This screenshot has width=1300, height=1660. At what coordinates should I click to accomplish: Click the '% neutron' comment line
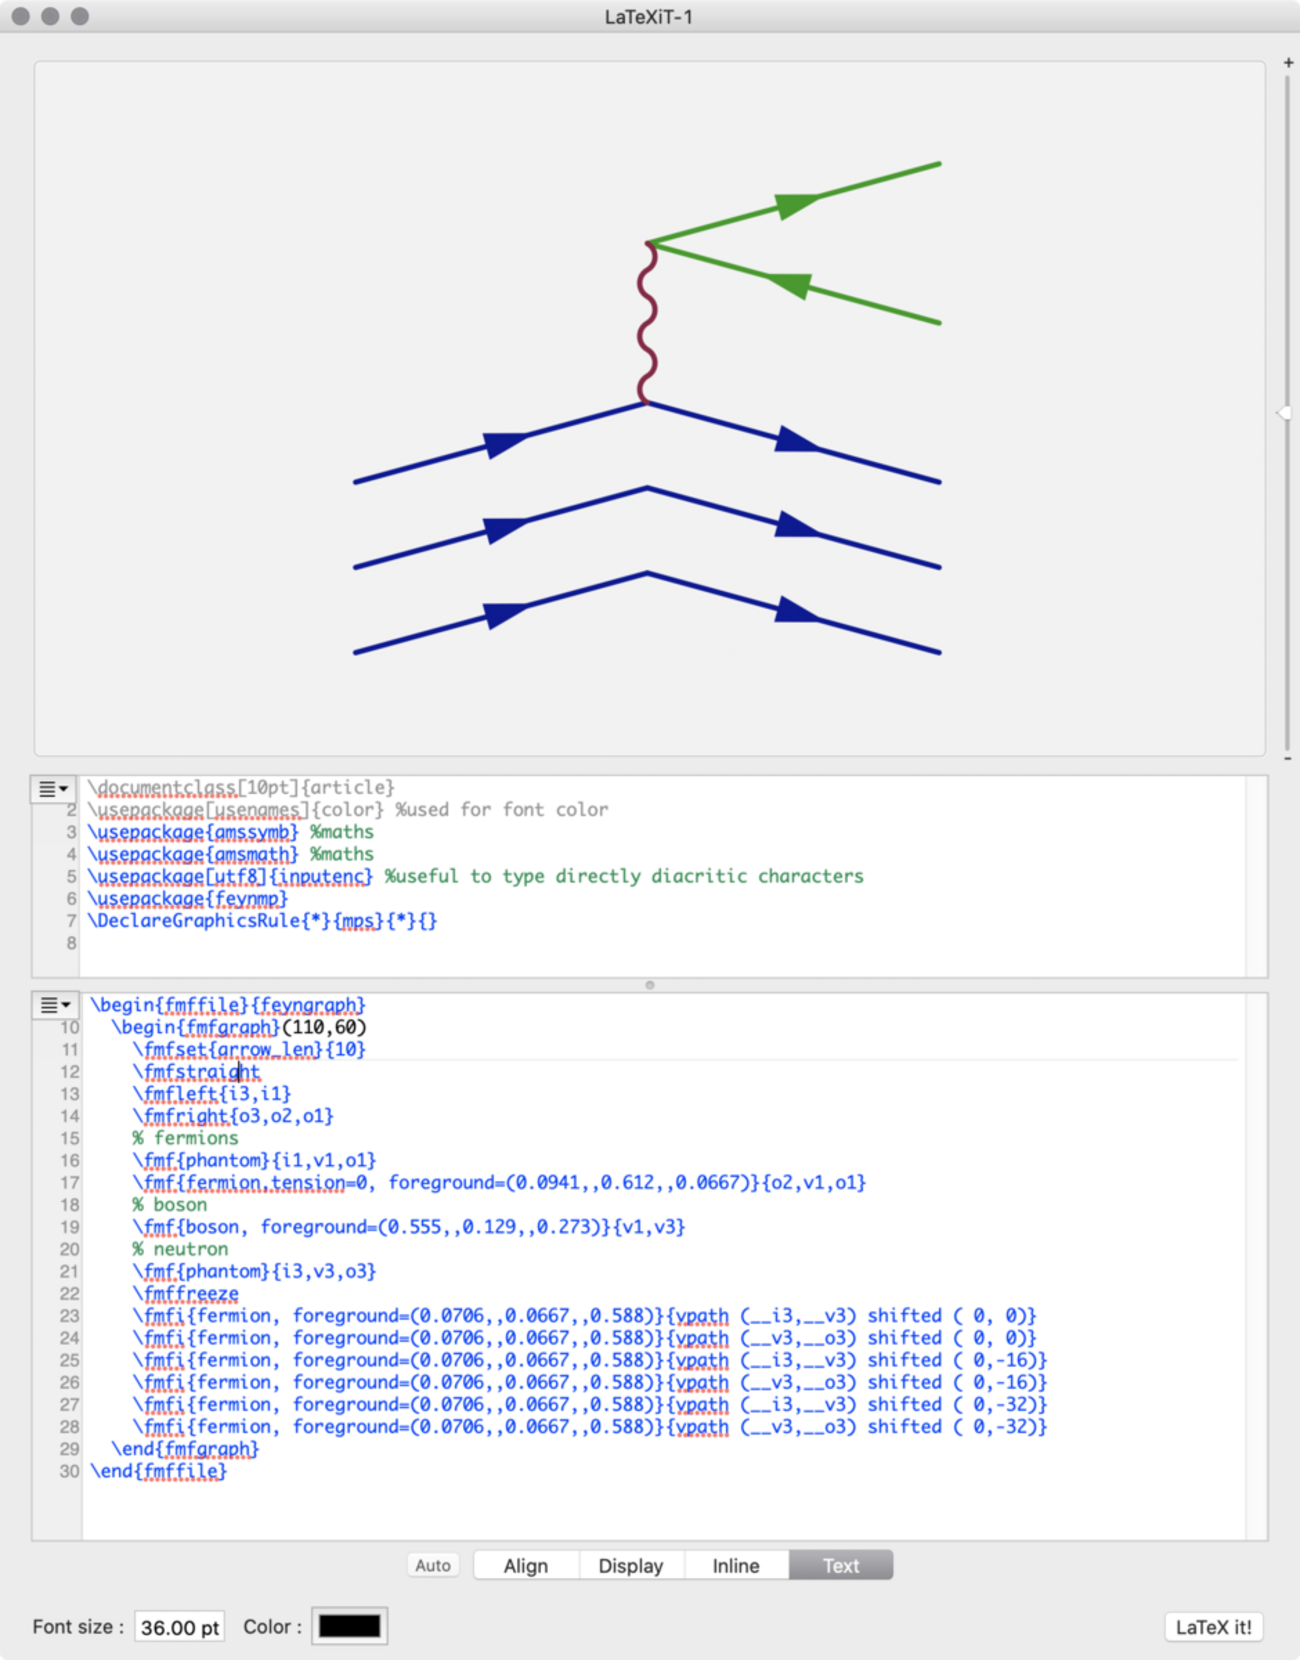click(180, 1249)
